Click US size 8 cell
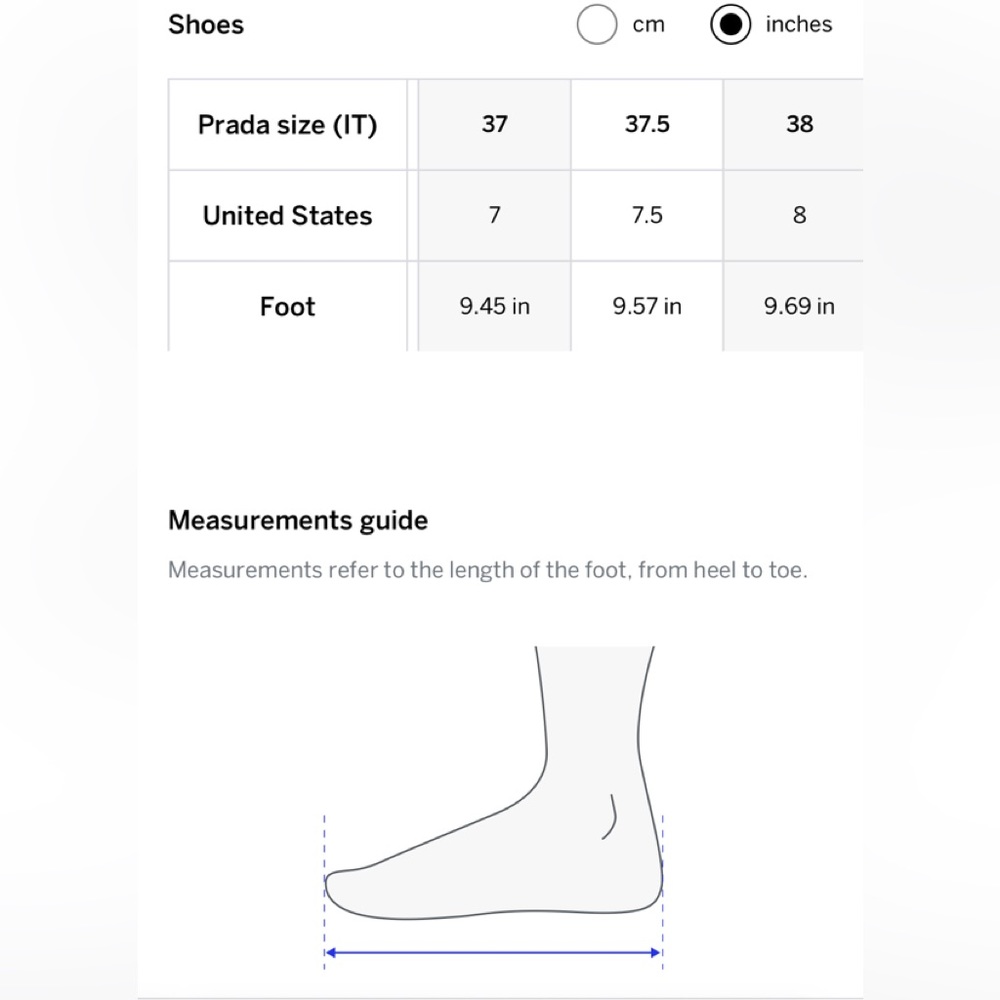This screenshot has height=1000, width=1000. [x=799, y=216]
